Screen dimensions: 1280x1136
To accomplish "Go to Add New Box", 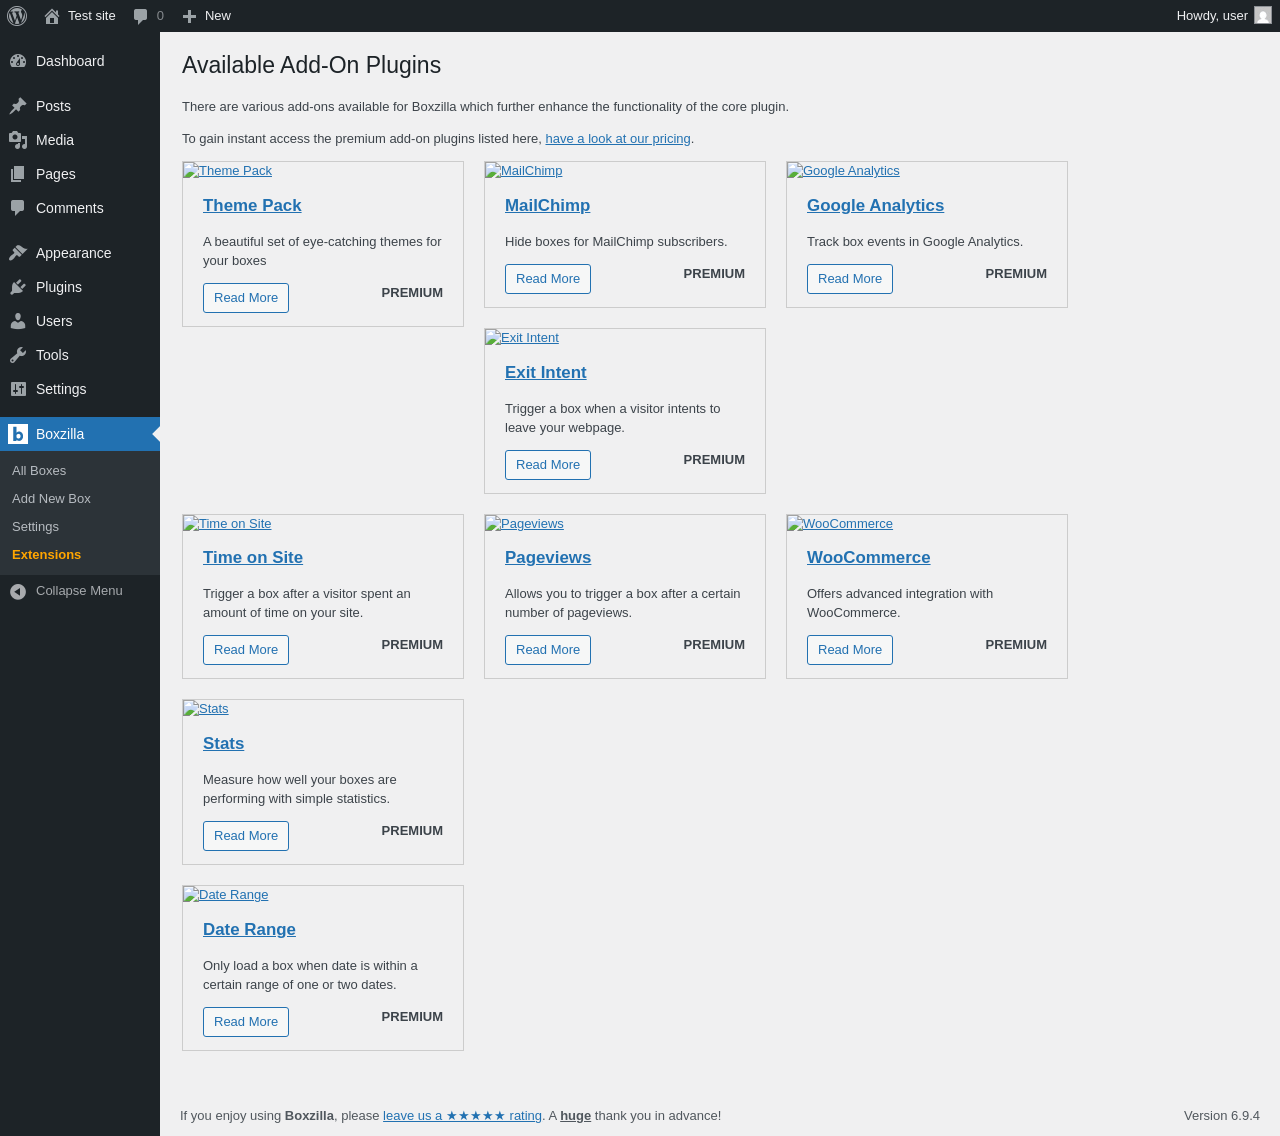I will point(51,499).
